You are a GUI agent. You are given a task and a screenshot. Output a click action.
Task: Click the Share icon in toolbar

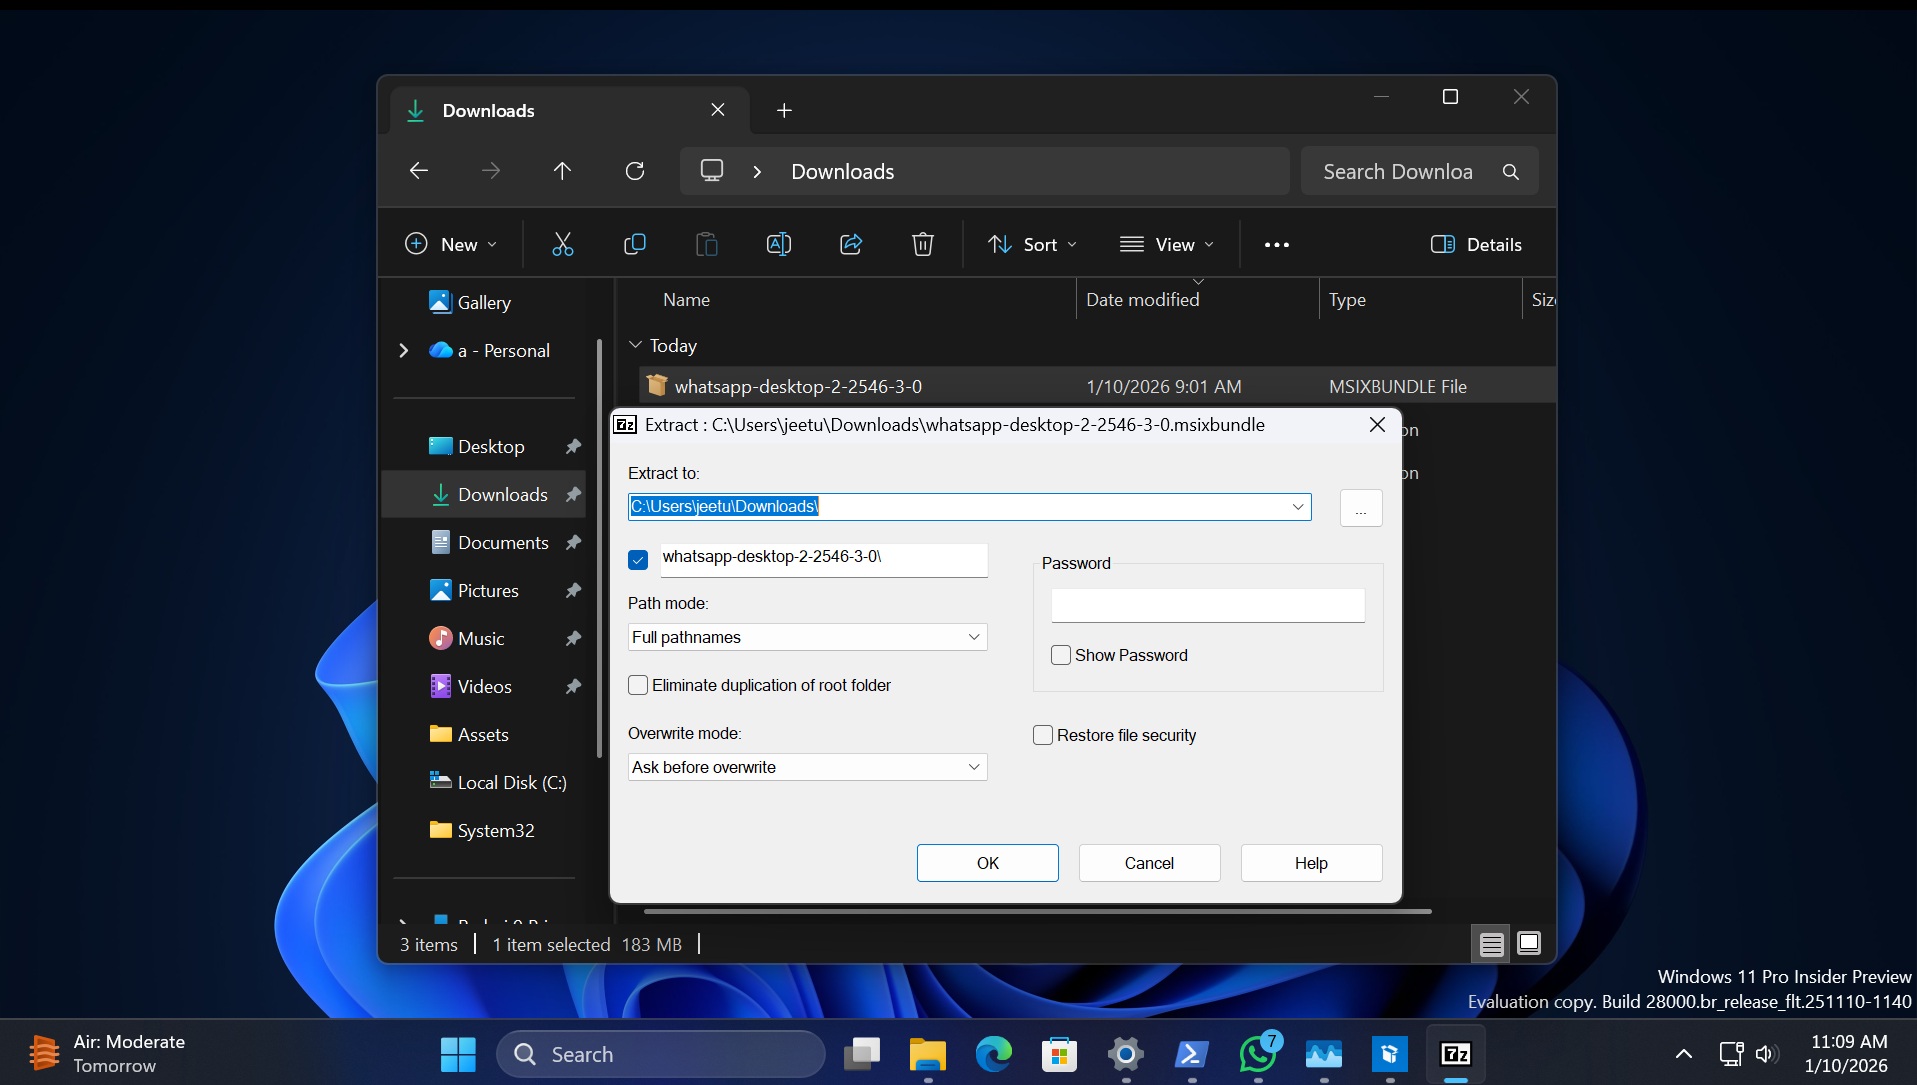coord(851,244)
